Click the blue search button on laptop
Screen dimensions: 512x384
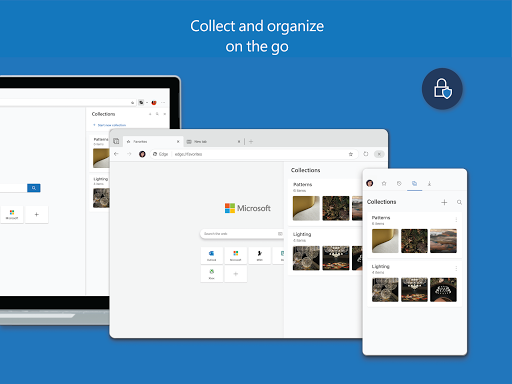34,188
